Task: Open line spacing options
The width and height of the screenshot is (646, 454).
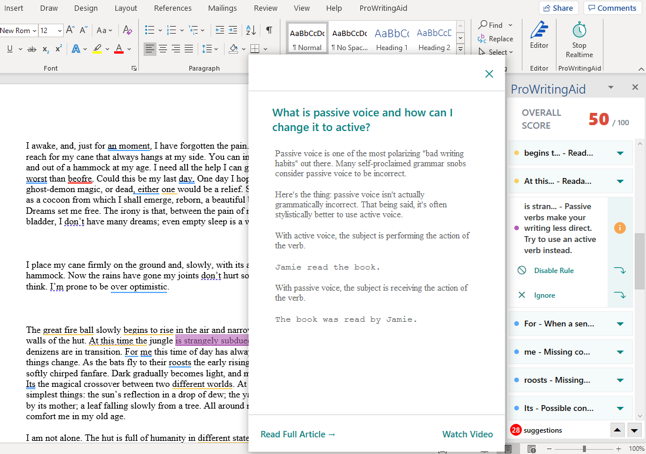Action: [x=210, y=49]
